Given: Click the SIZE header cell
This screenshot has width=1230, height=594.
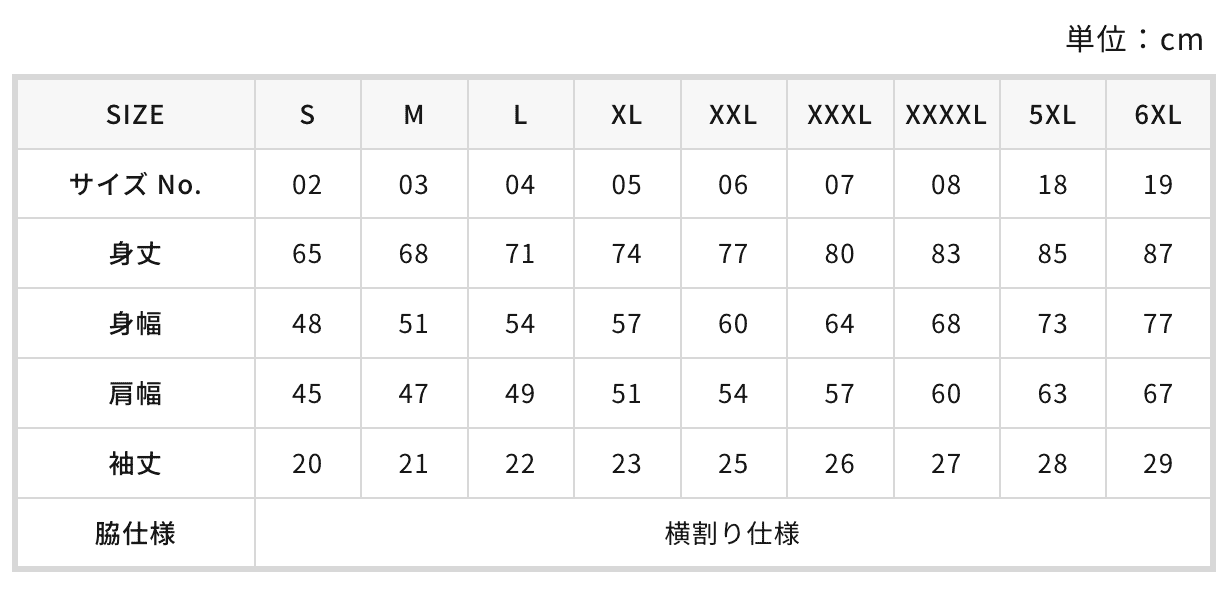Looking at the screenshot, I should coord(135,115).
